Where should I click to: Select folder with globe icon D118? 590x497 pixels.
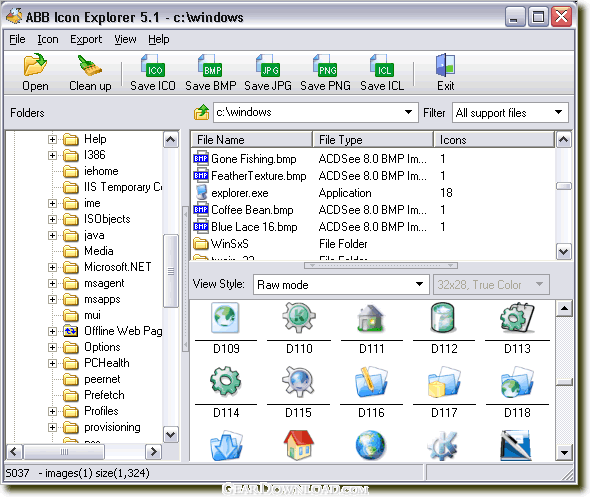pyautogui.click(x=517, y=381)
